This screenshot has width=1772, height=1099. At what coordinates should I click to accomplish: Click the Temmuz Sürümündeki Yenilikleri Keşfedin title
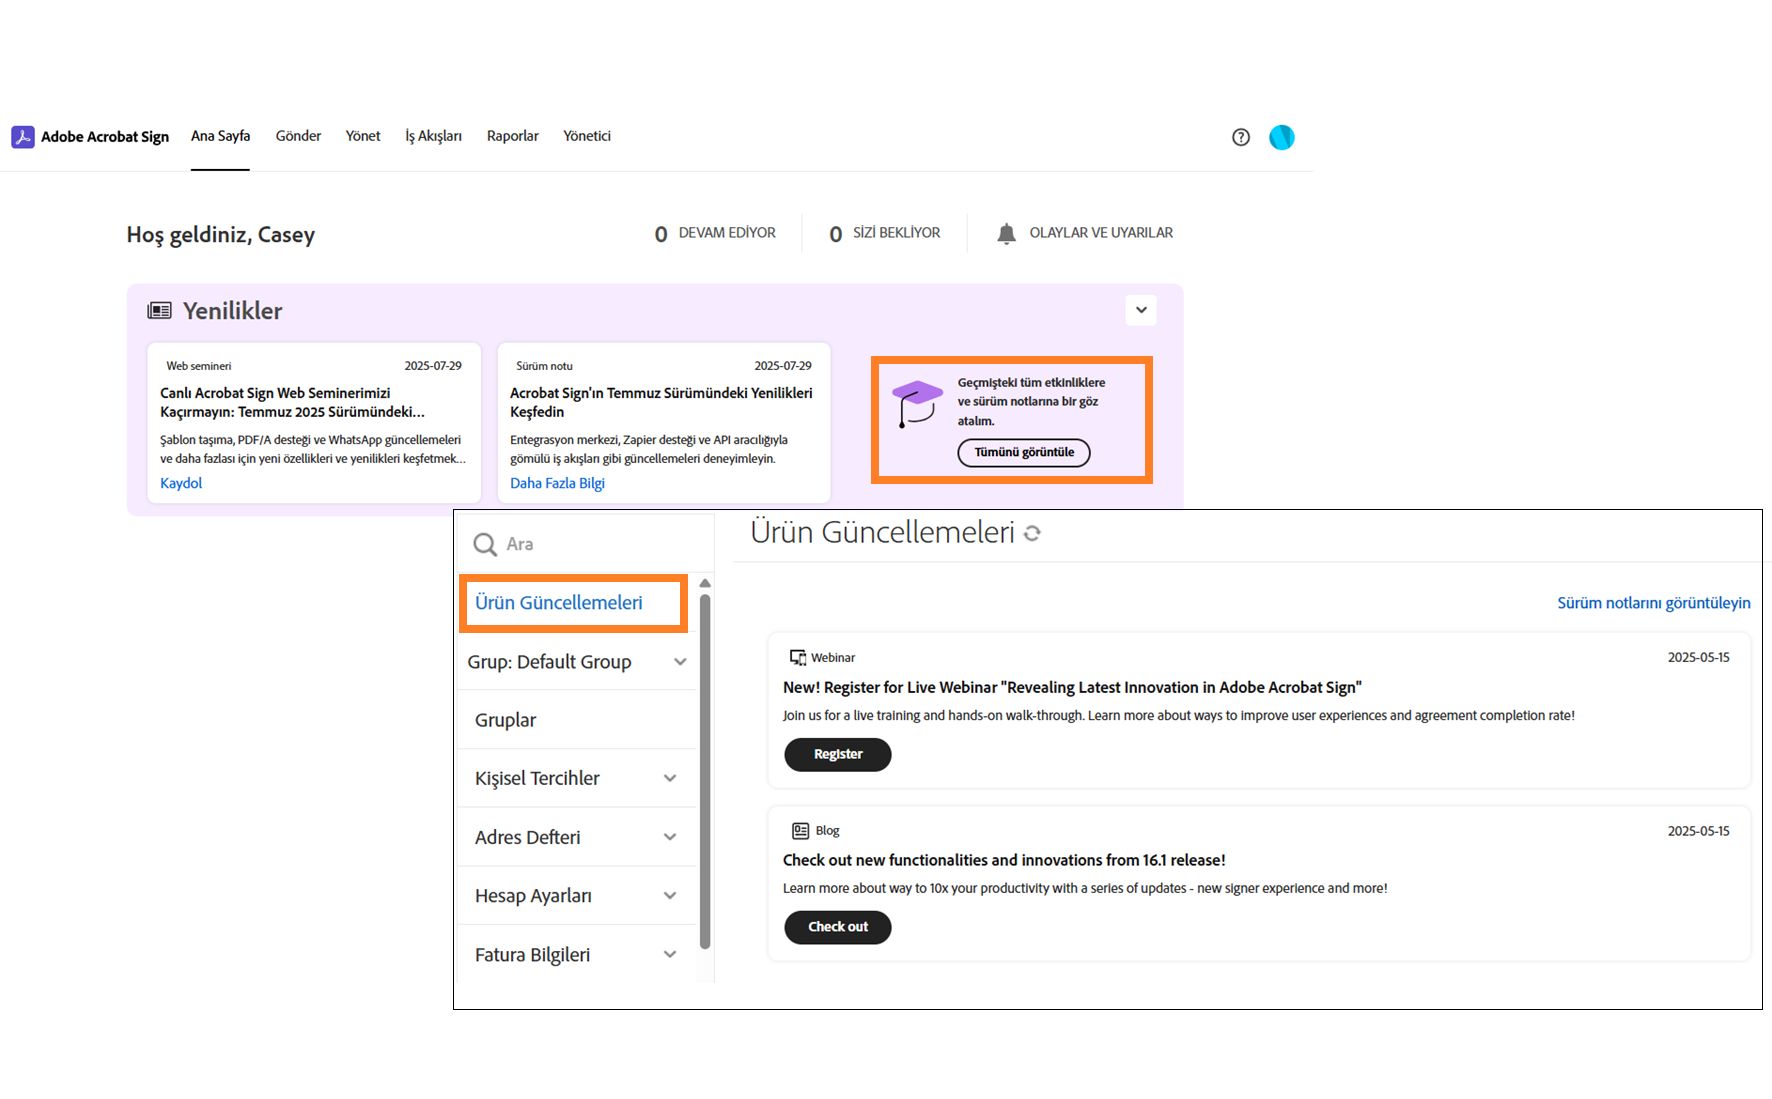coord(661,403)
